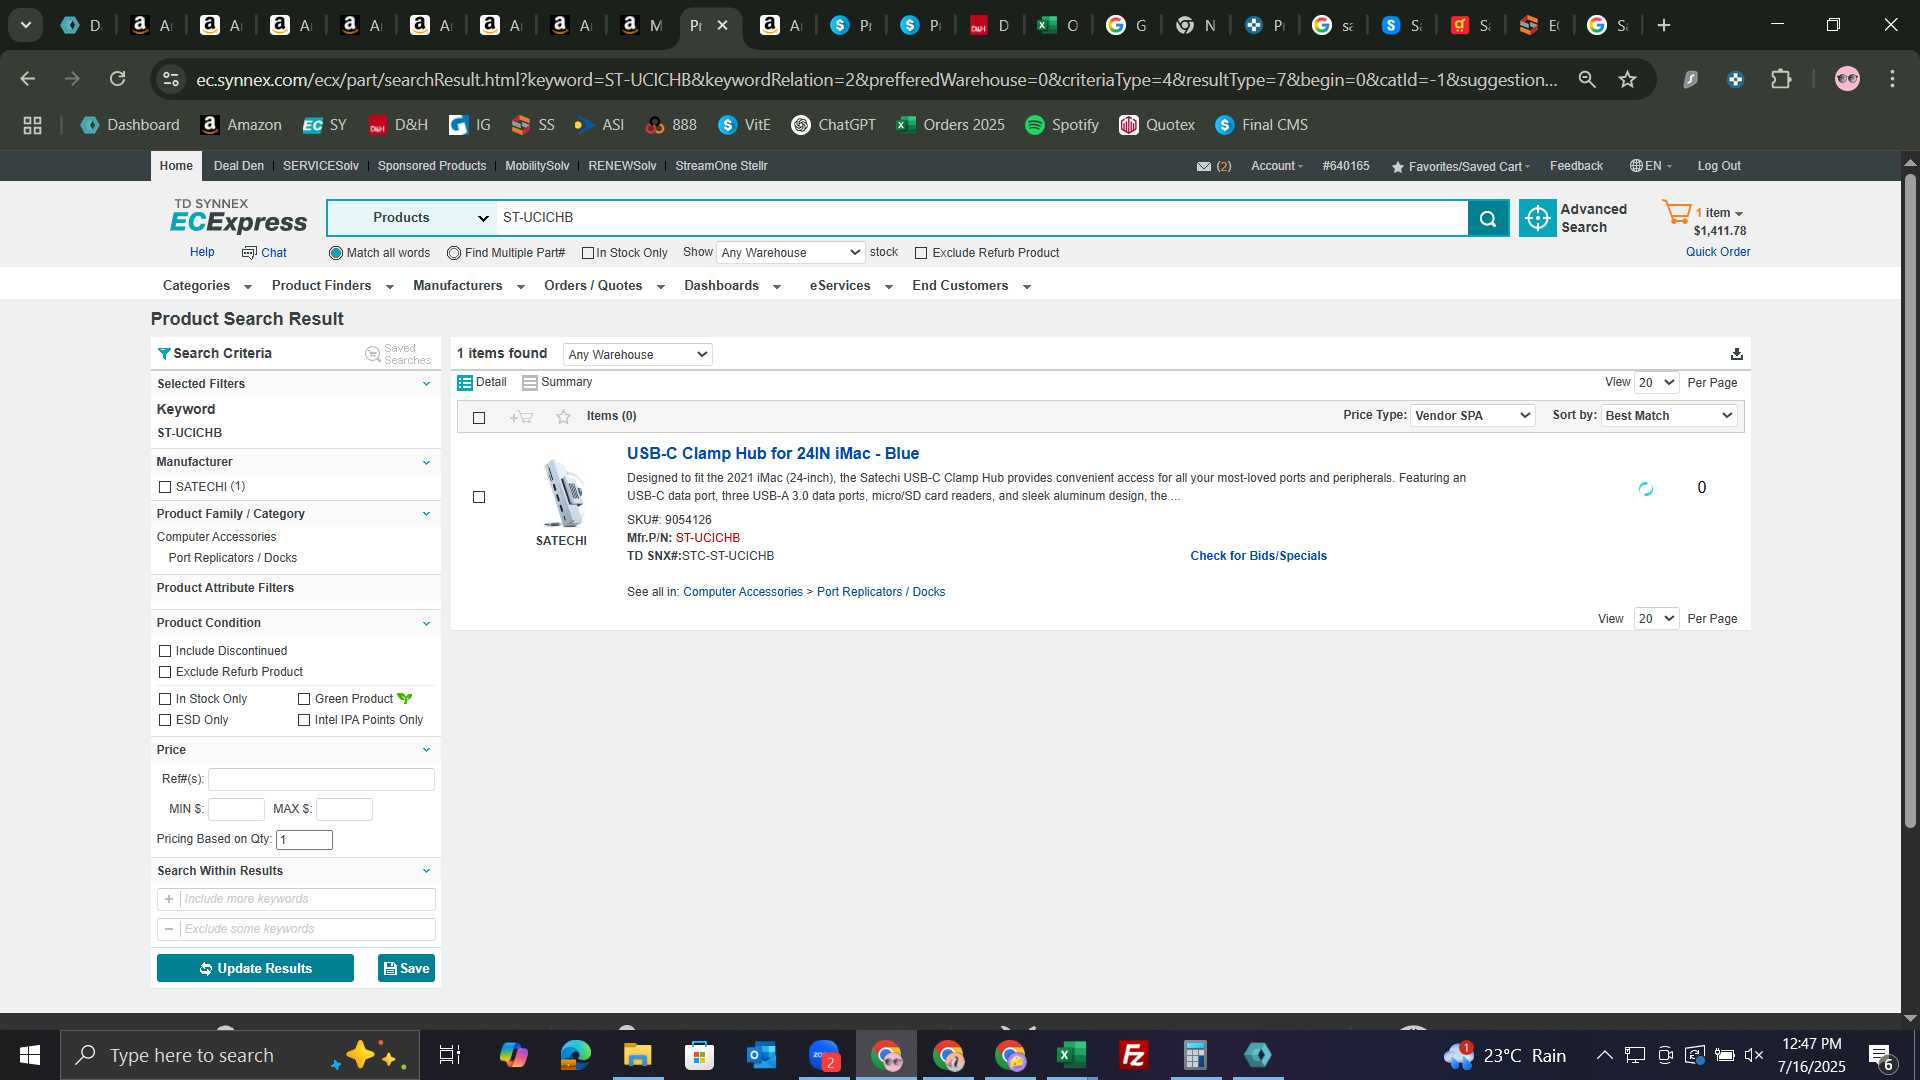Viewport: 1920px width, 1080px height.
Task: Collapse the Price filter section
Action: [426, 750]
